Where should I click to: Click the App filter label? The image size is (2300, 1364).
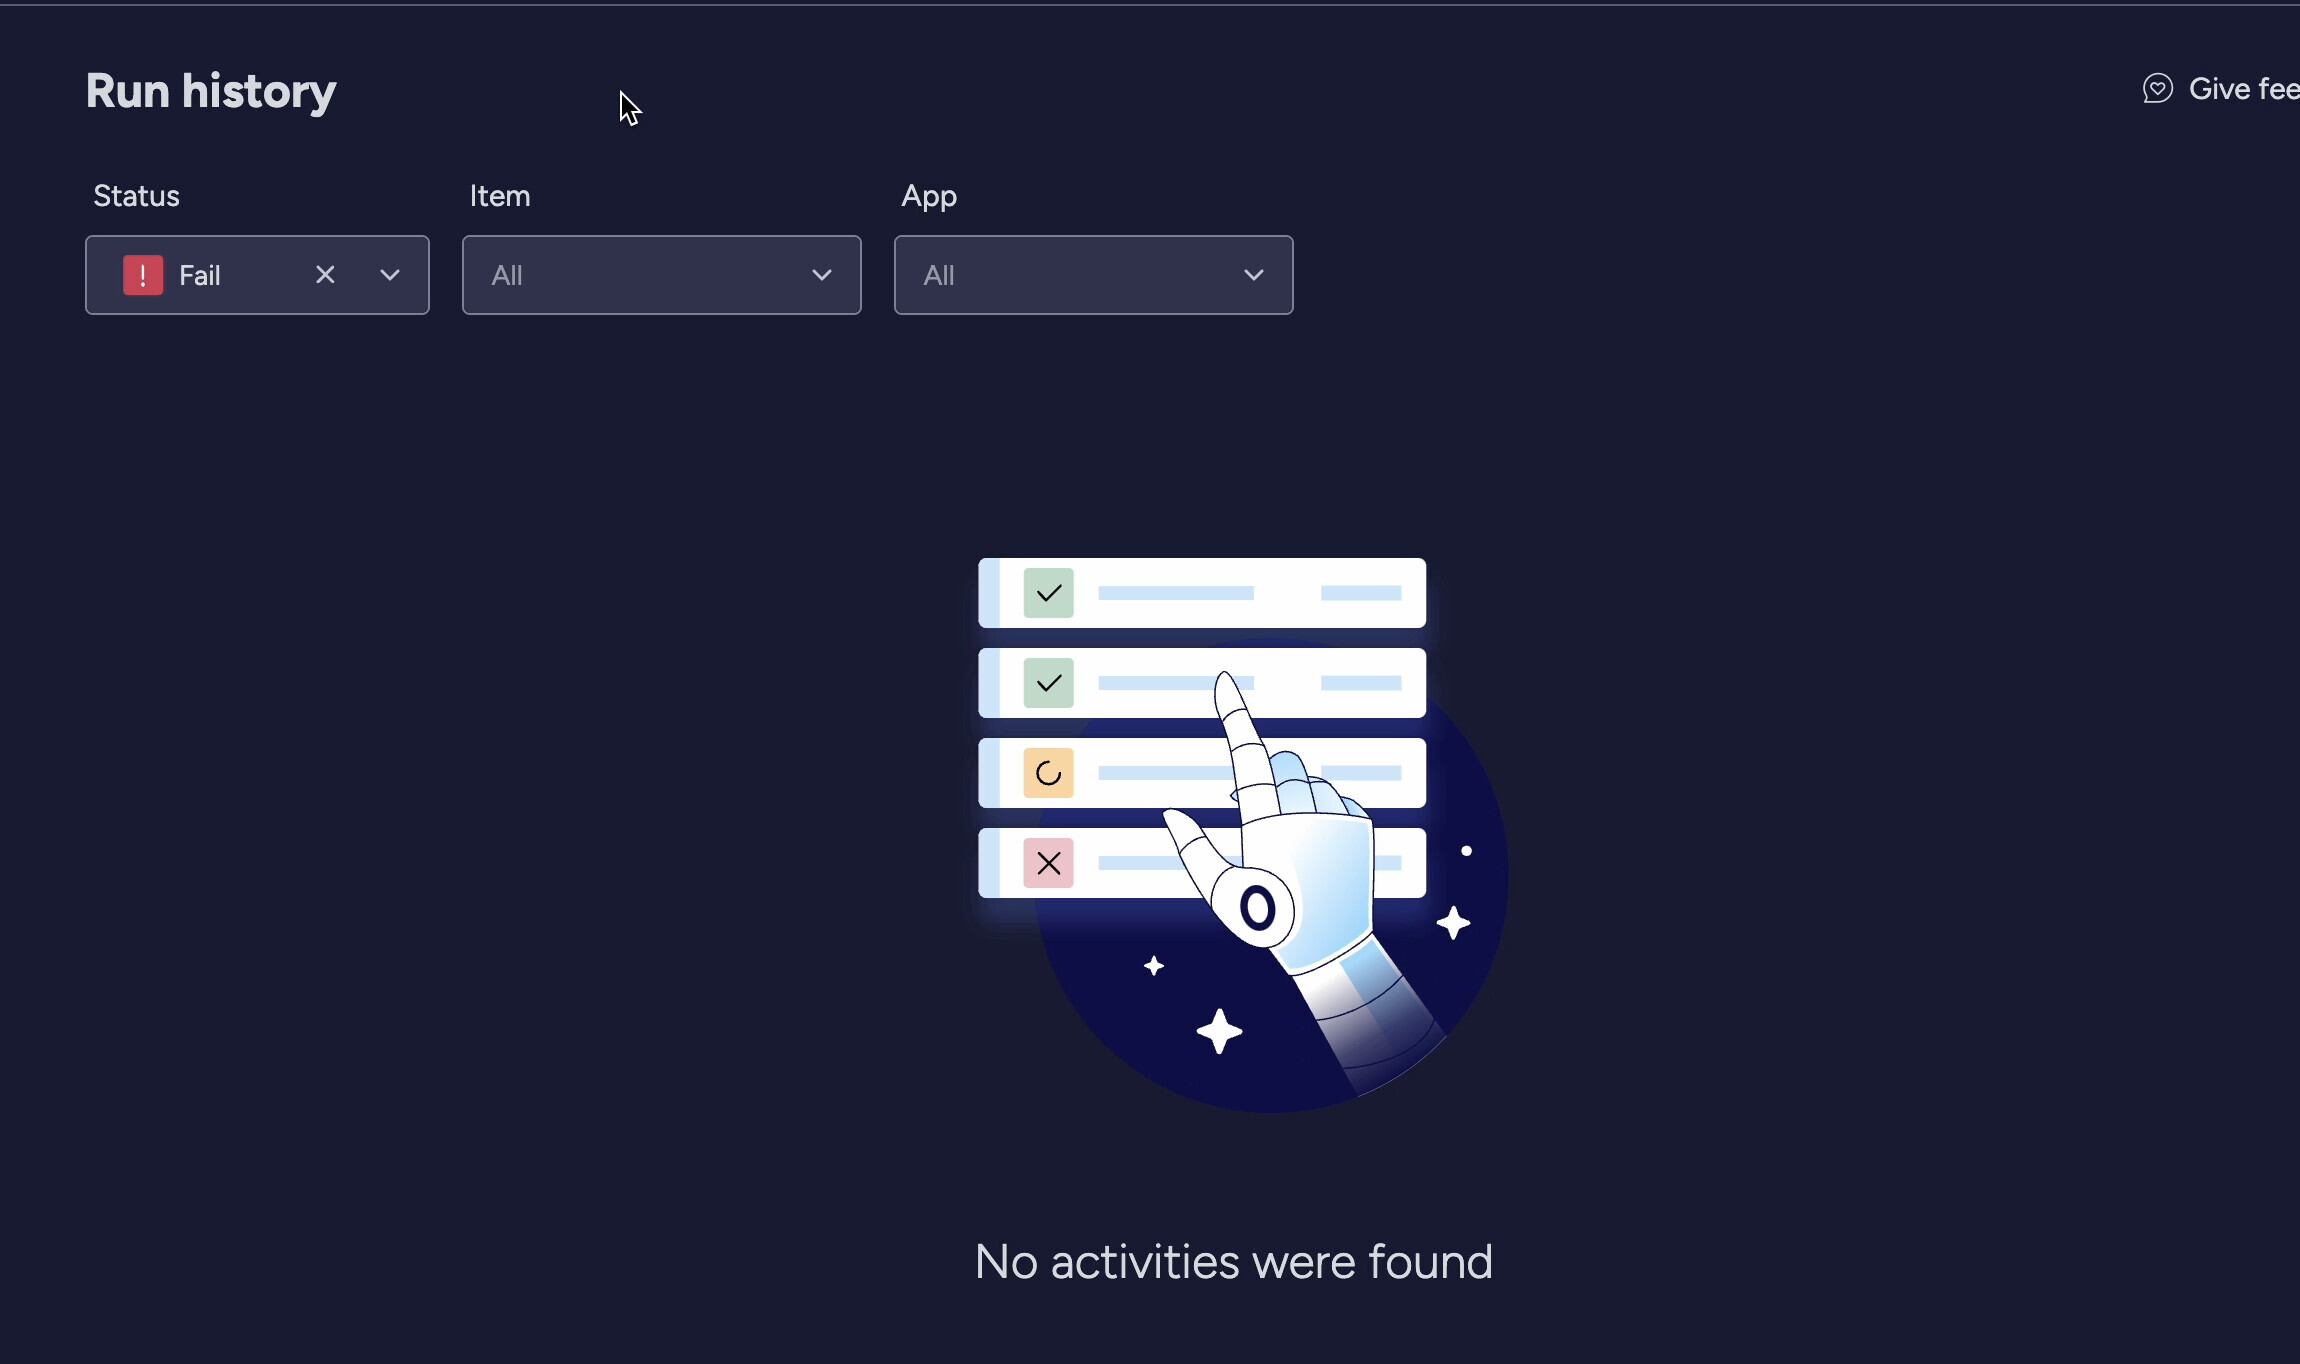(928, 196)
